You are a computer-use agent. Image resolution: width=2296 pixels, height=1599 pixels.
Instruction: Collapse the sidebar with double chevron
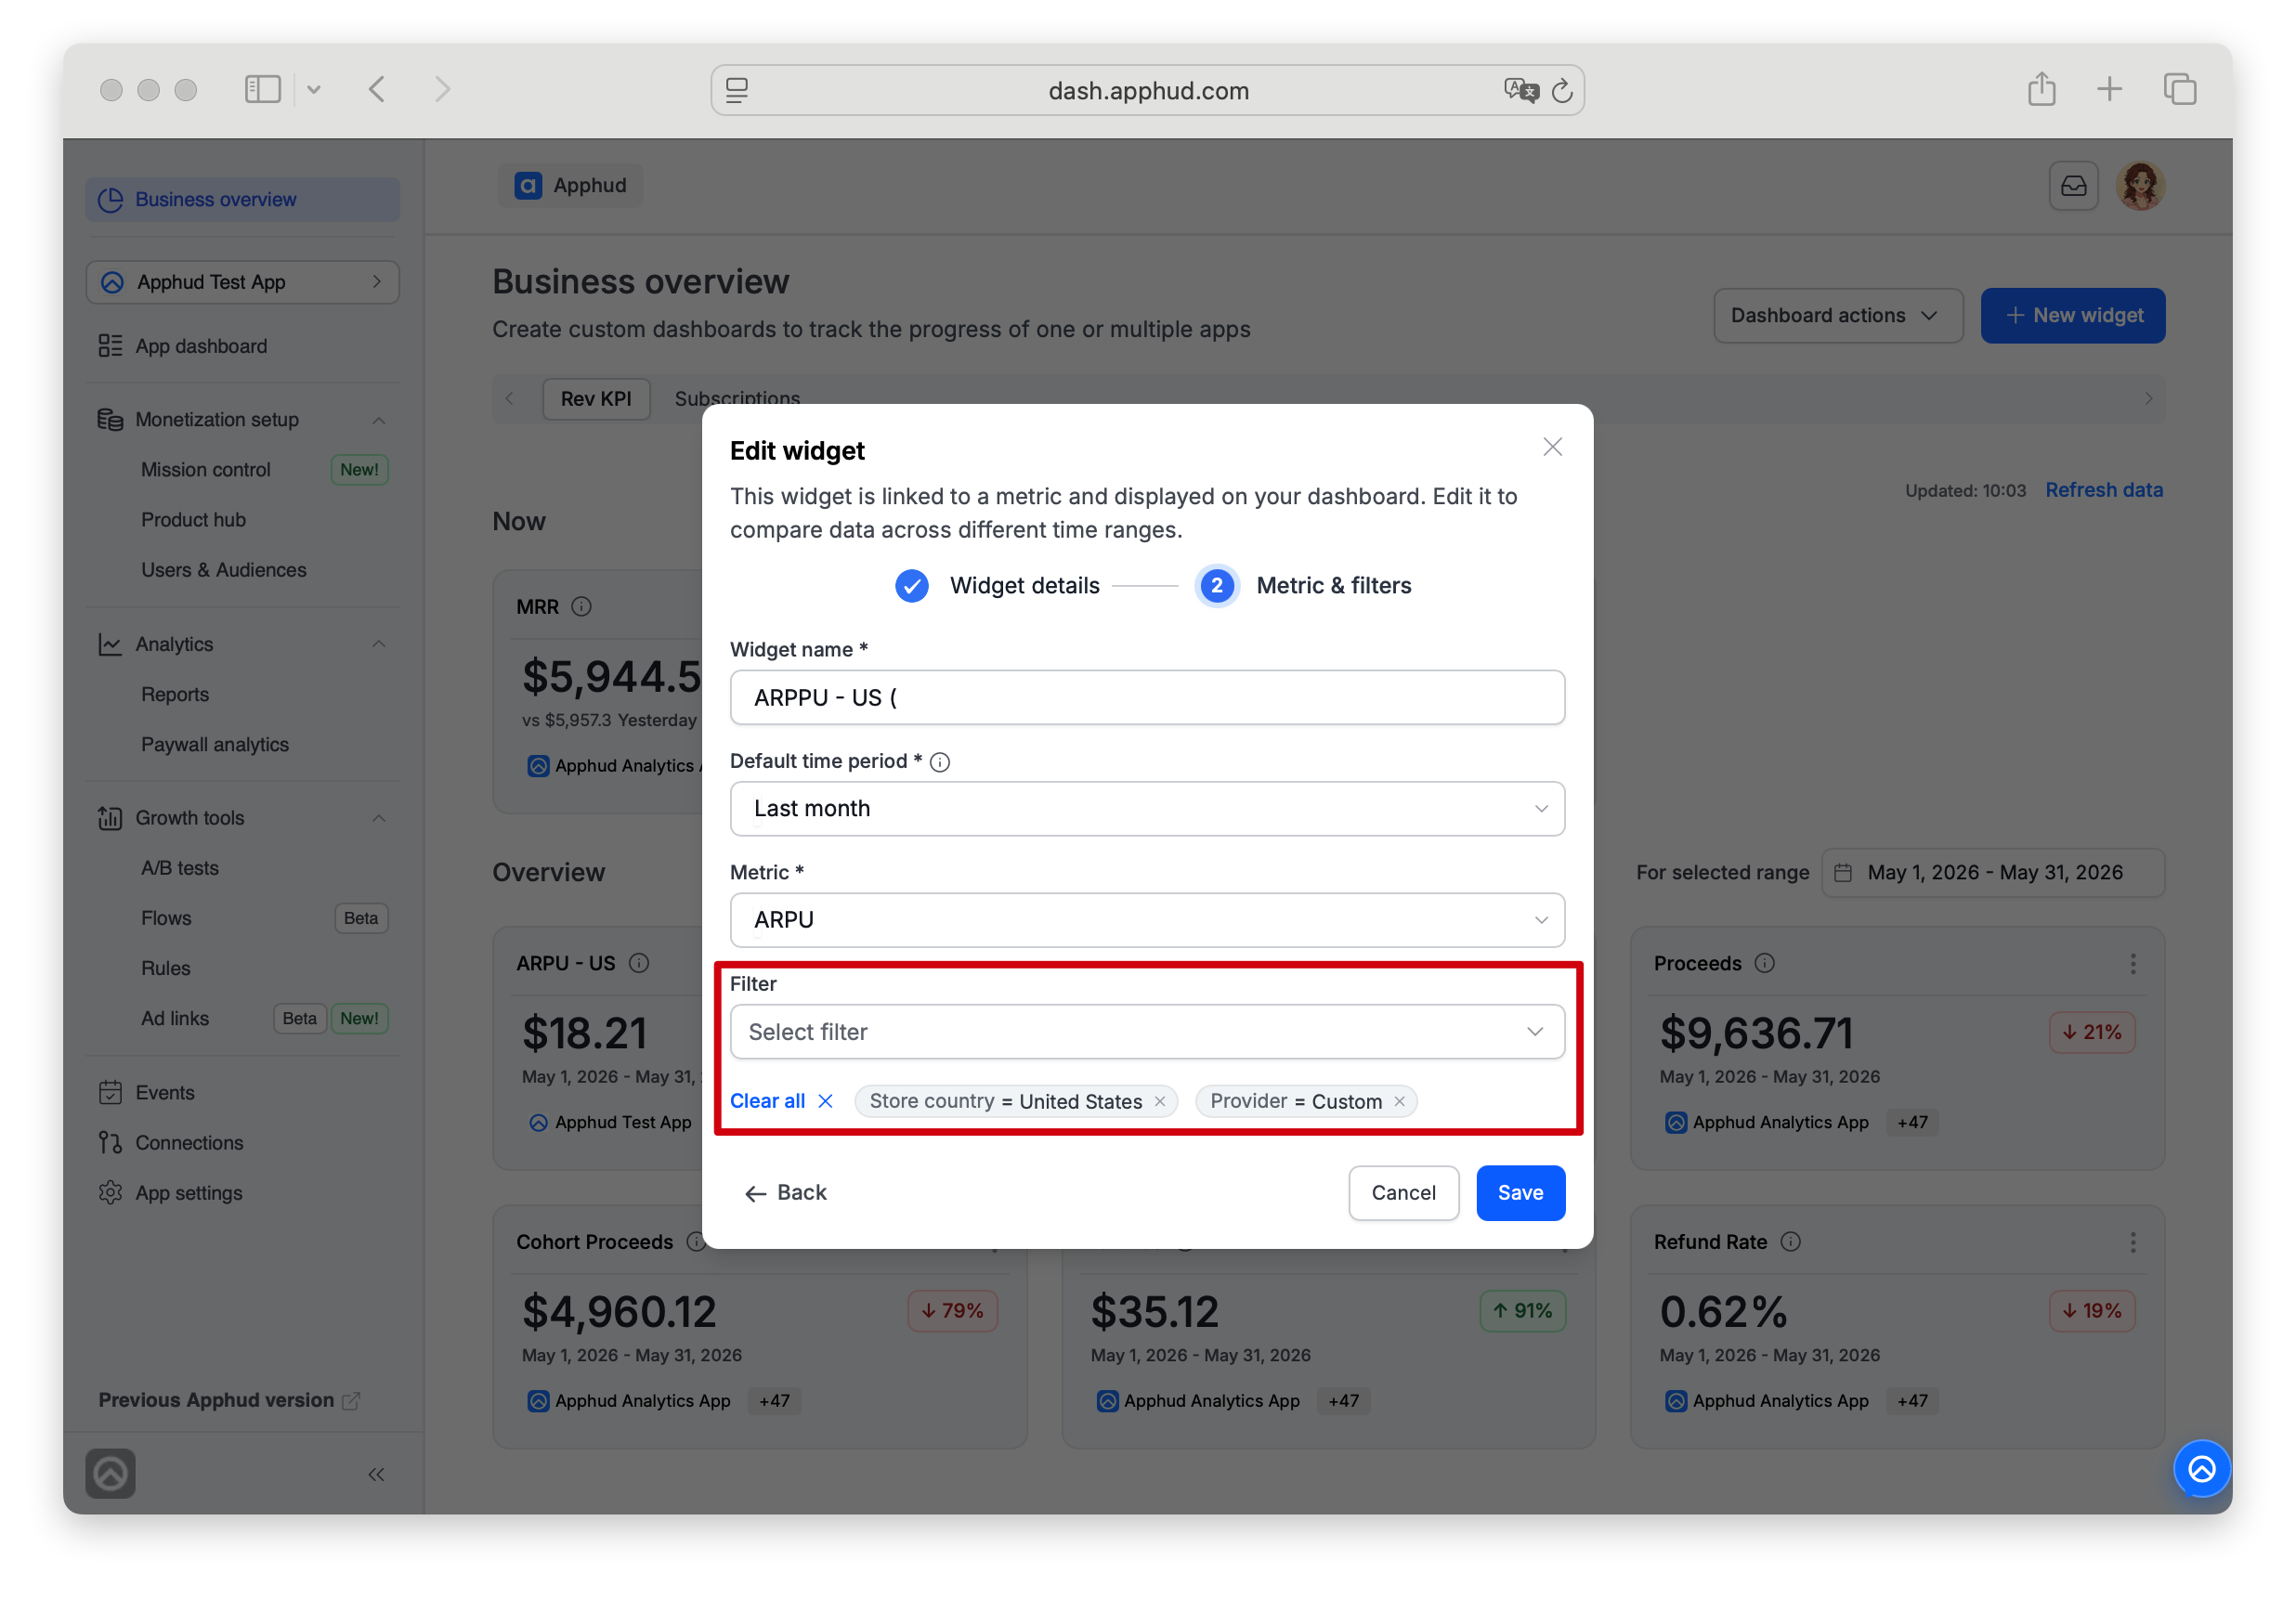pos(376,1474)
